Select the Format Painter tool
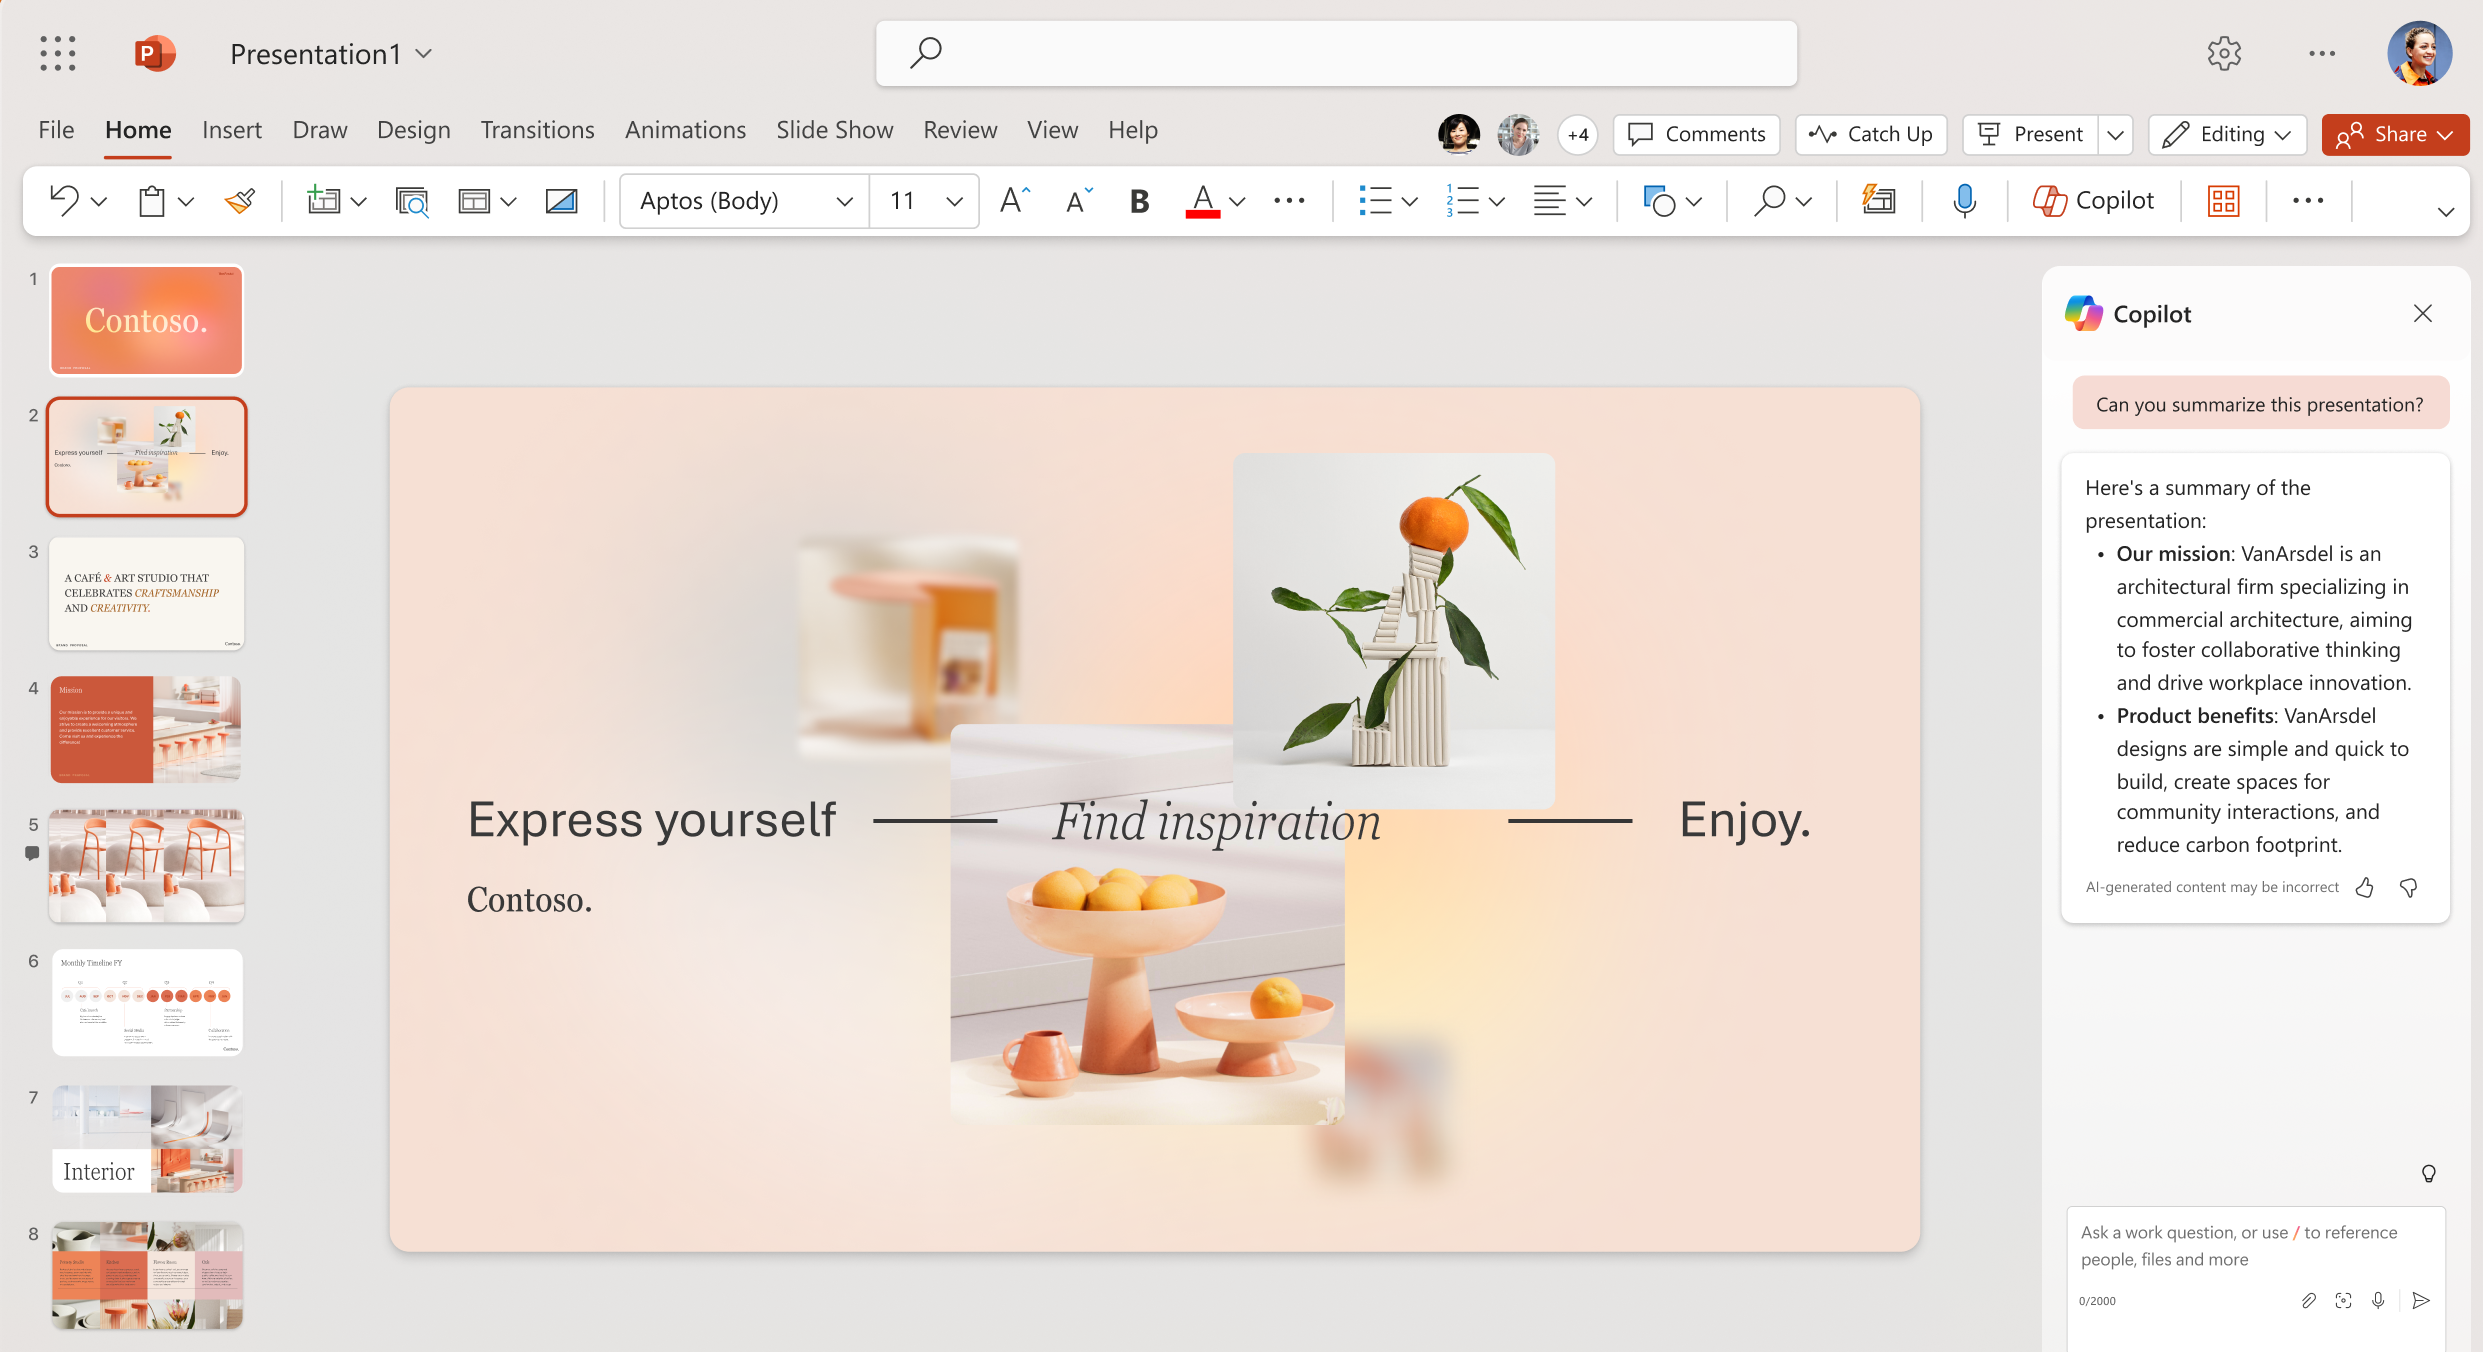Image resolution: width=2483 pixels, height=1352 pixels. coord(240,200)
